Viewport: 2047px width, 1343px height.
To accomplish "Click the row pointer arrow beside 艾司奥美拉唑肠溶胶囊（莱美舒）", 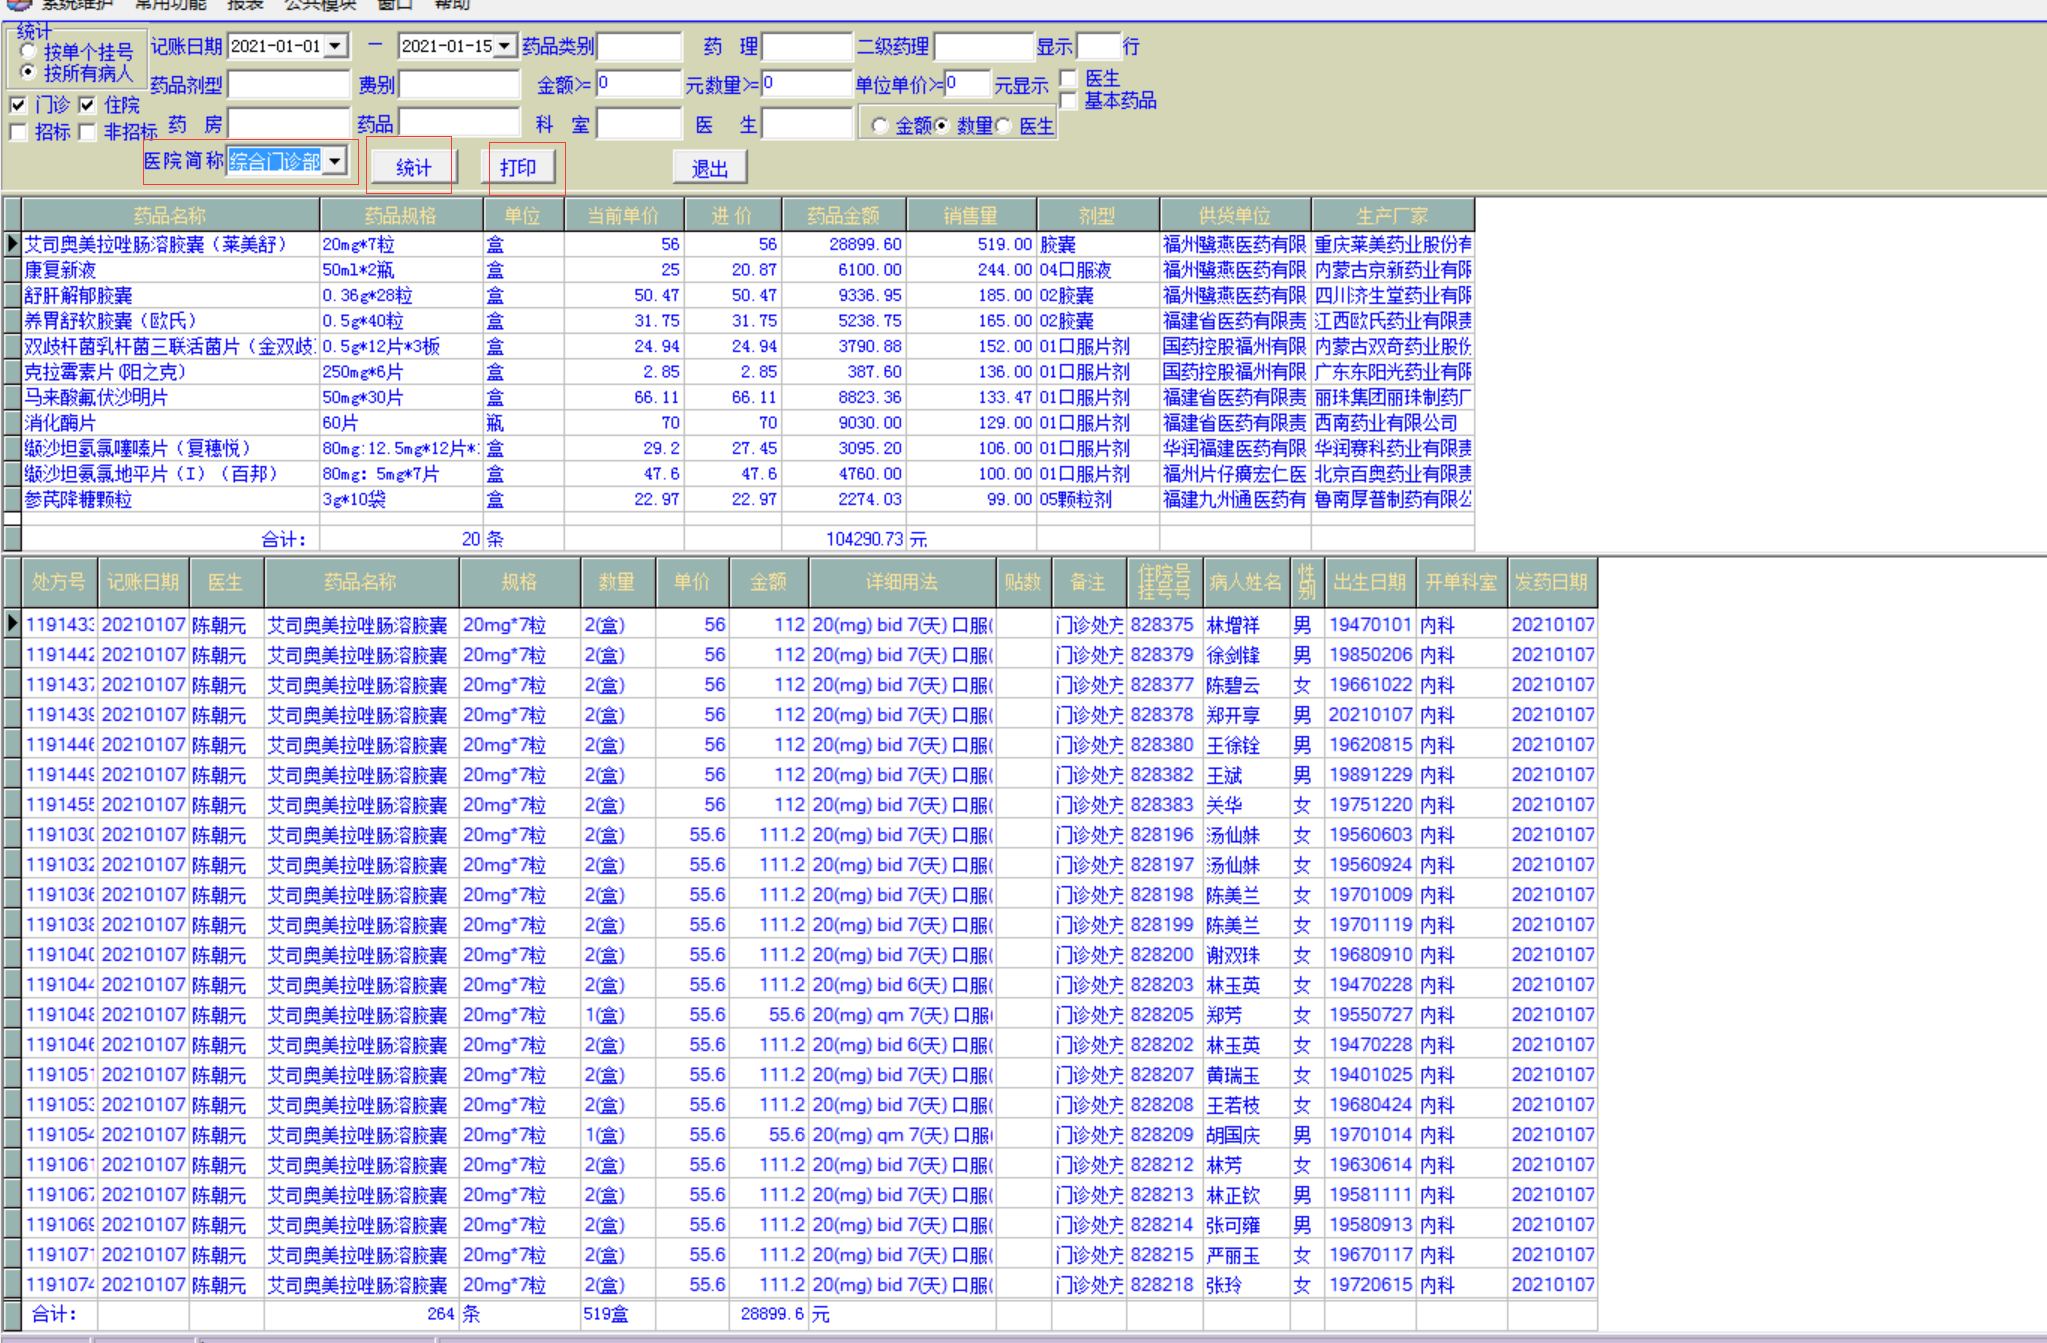I will [12, 244].
